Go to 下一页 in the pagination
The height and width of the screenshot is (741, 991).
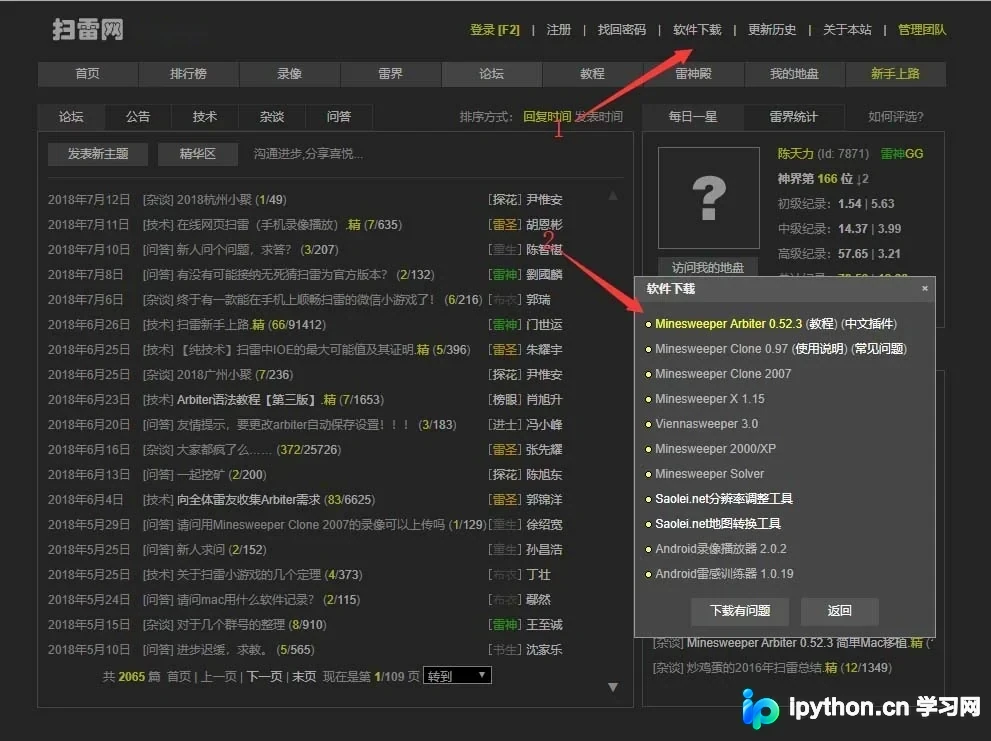pyautogui.click(x=264, y=677)
